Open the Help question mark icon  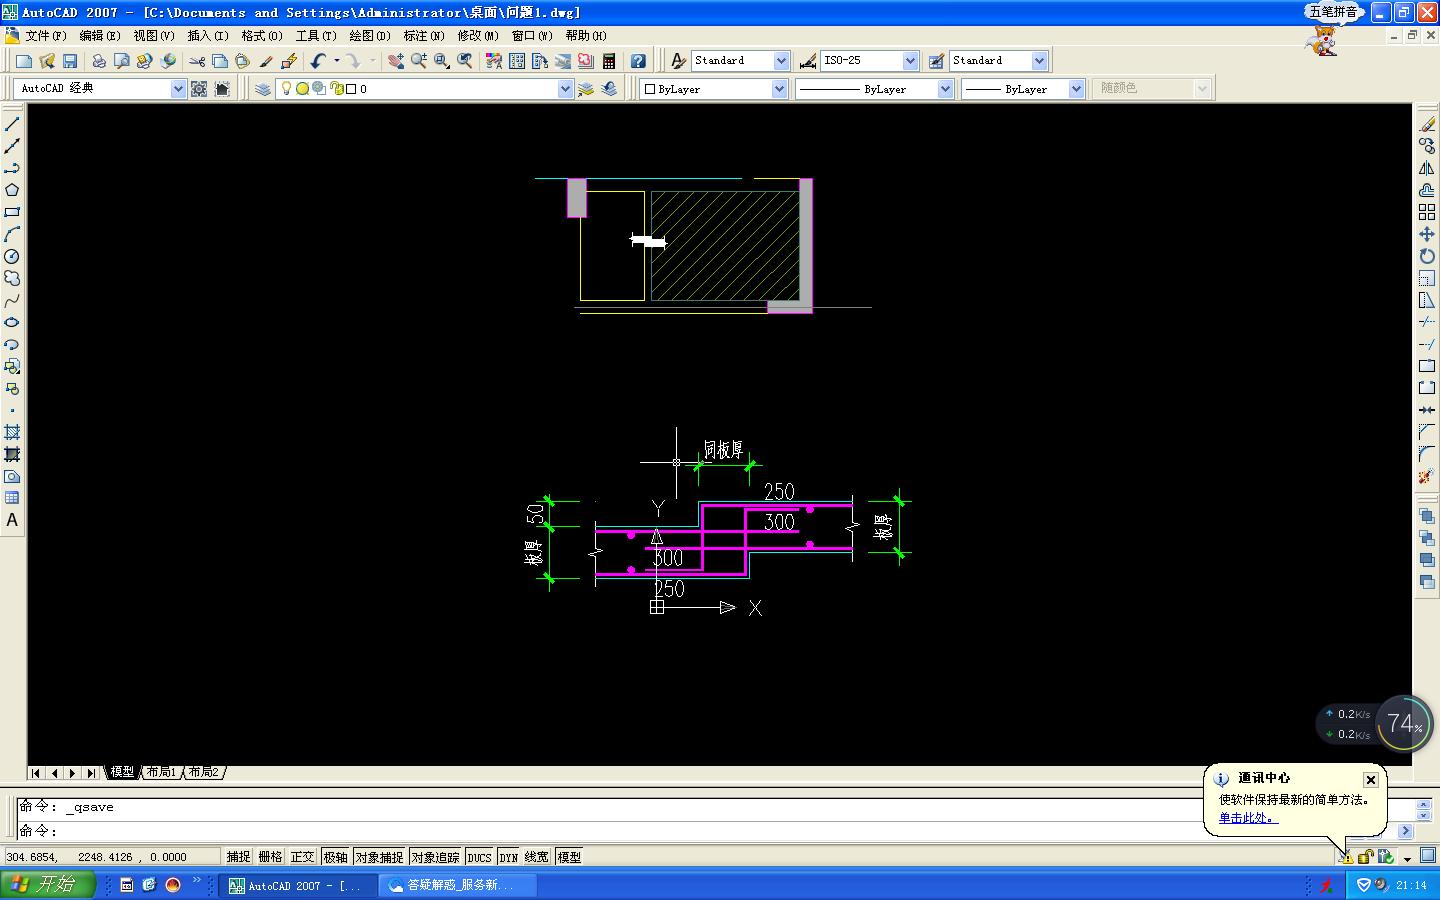(x=638, y=61)
